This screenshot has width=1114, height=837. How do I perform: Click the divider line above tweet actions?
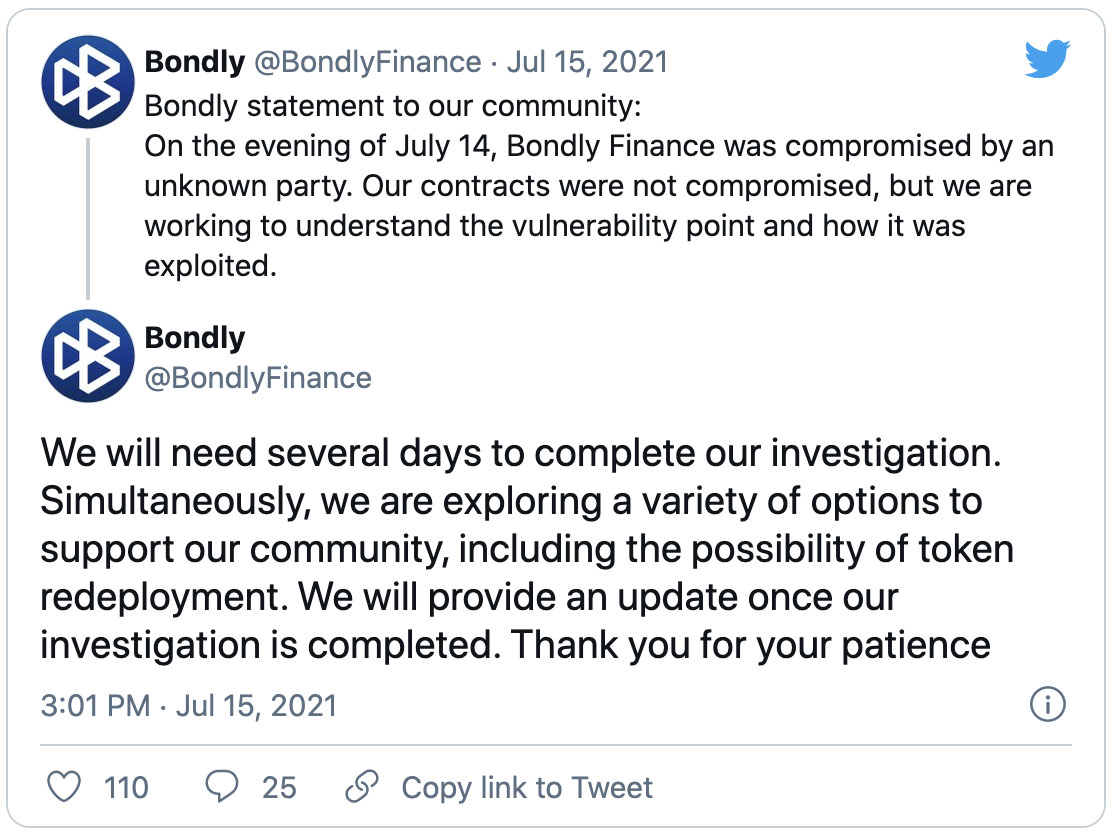click(x=556, y=745)
